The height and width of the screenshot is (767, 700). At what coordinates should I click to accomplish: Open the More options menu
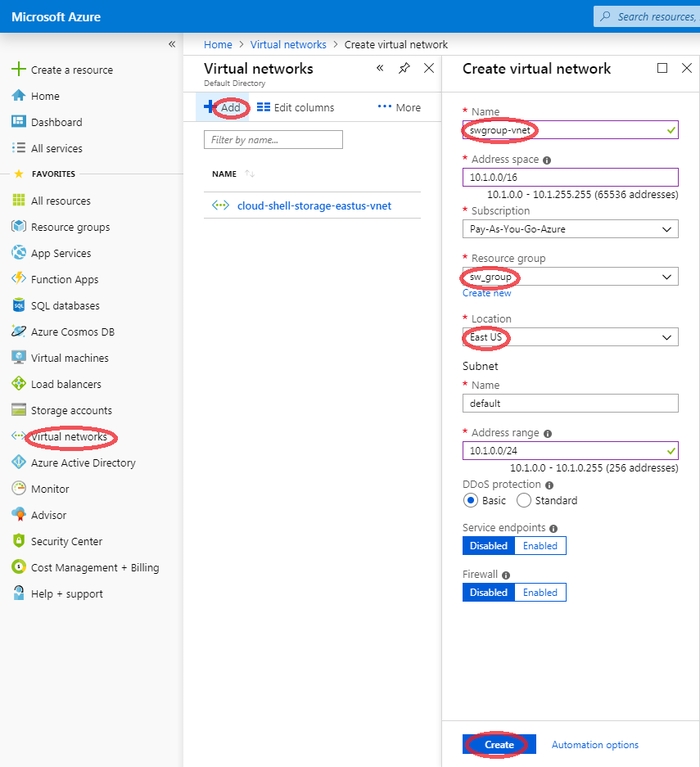coord(399,108)
